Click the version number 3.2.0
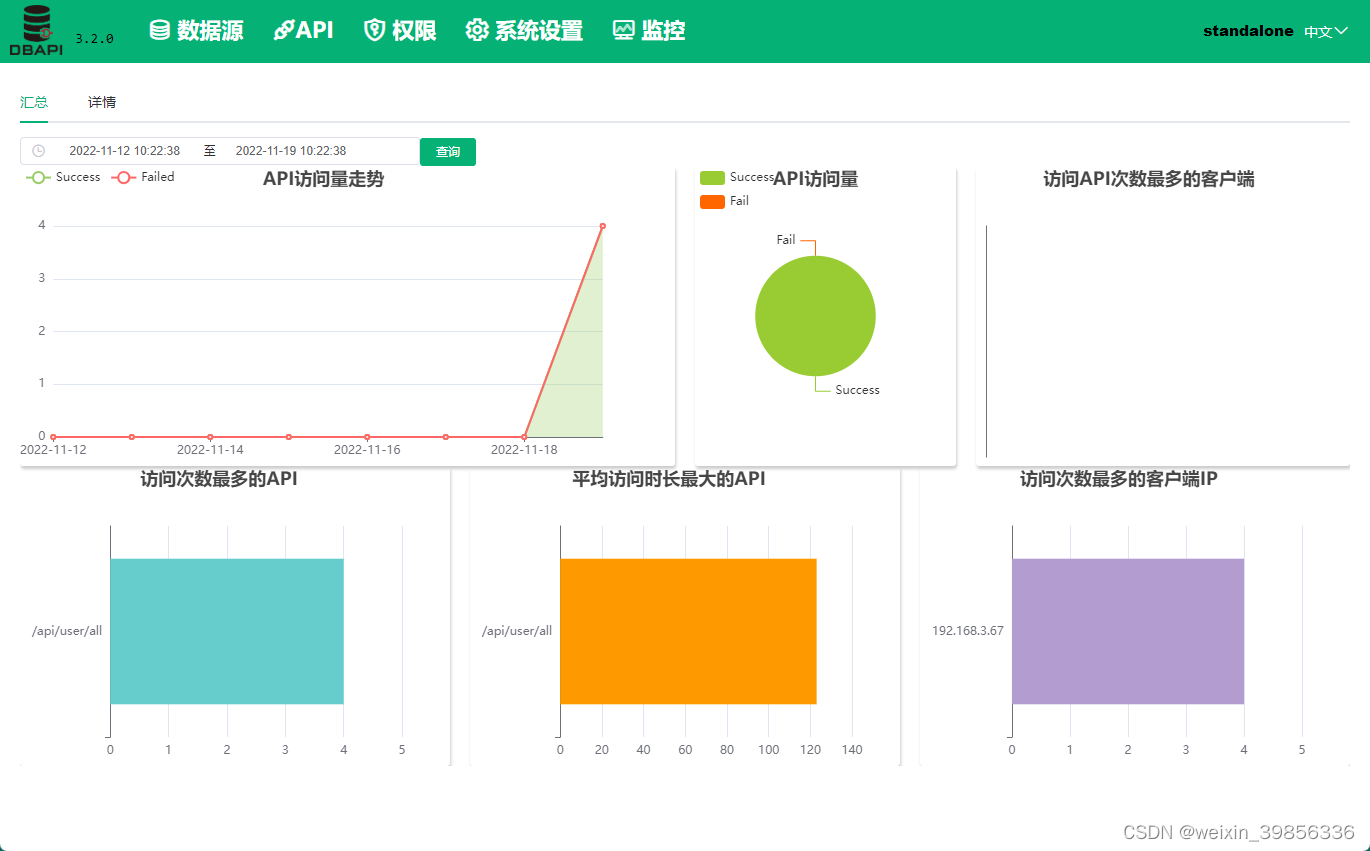This screenshot has height=851, width=1370. coord(95,38)
